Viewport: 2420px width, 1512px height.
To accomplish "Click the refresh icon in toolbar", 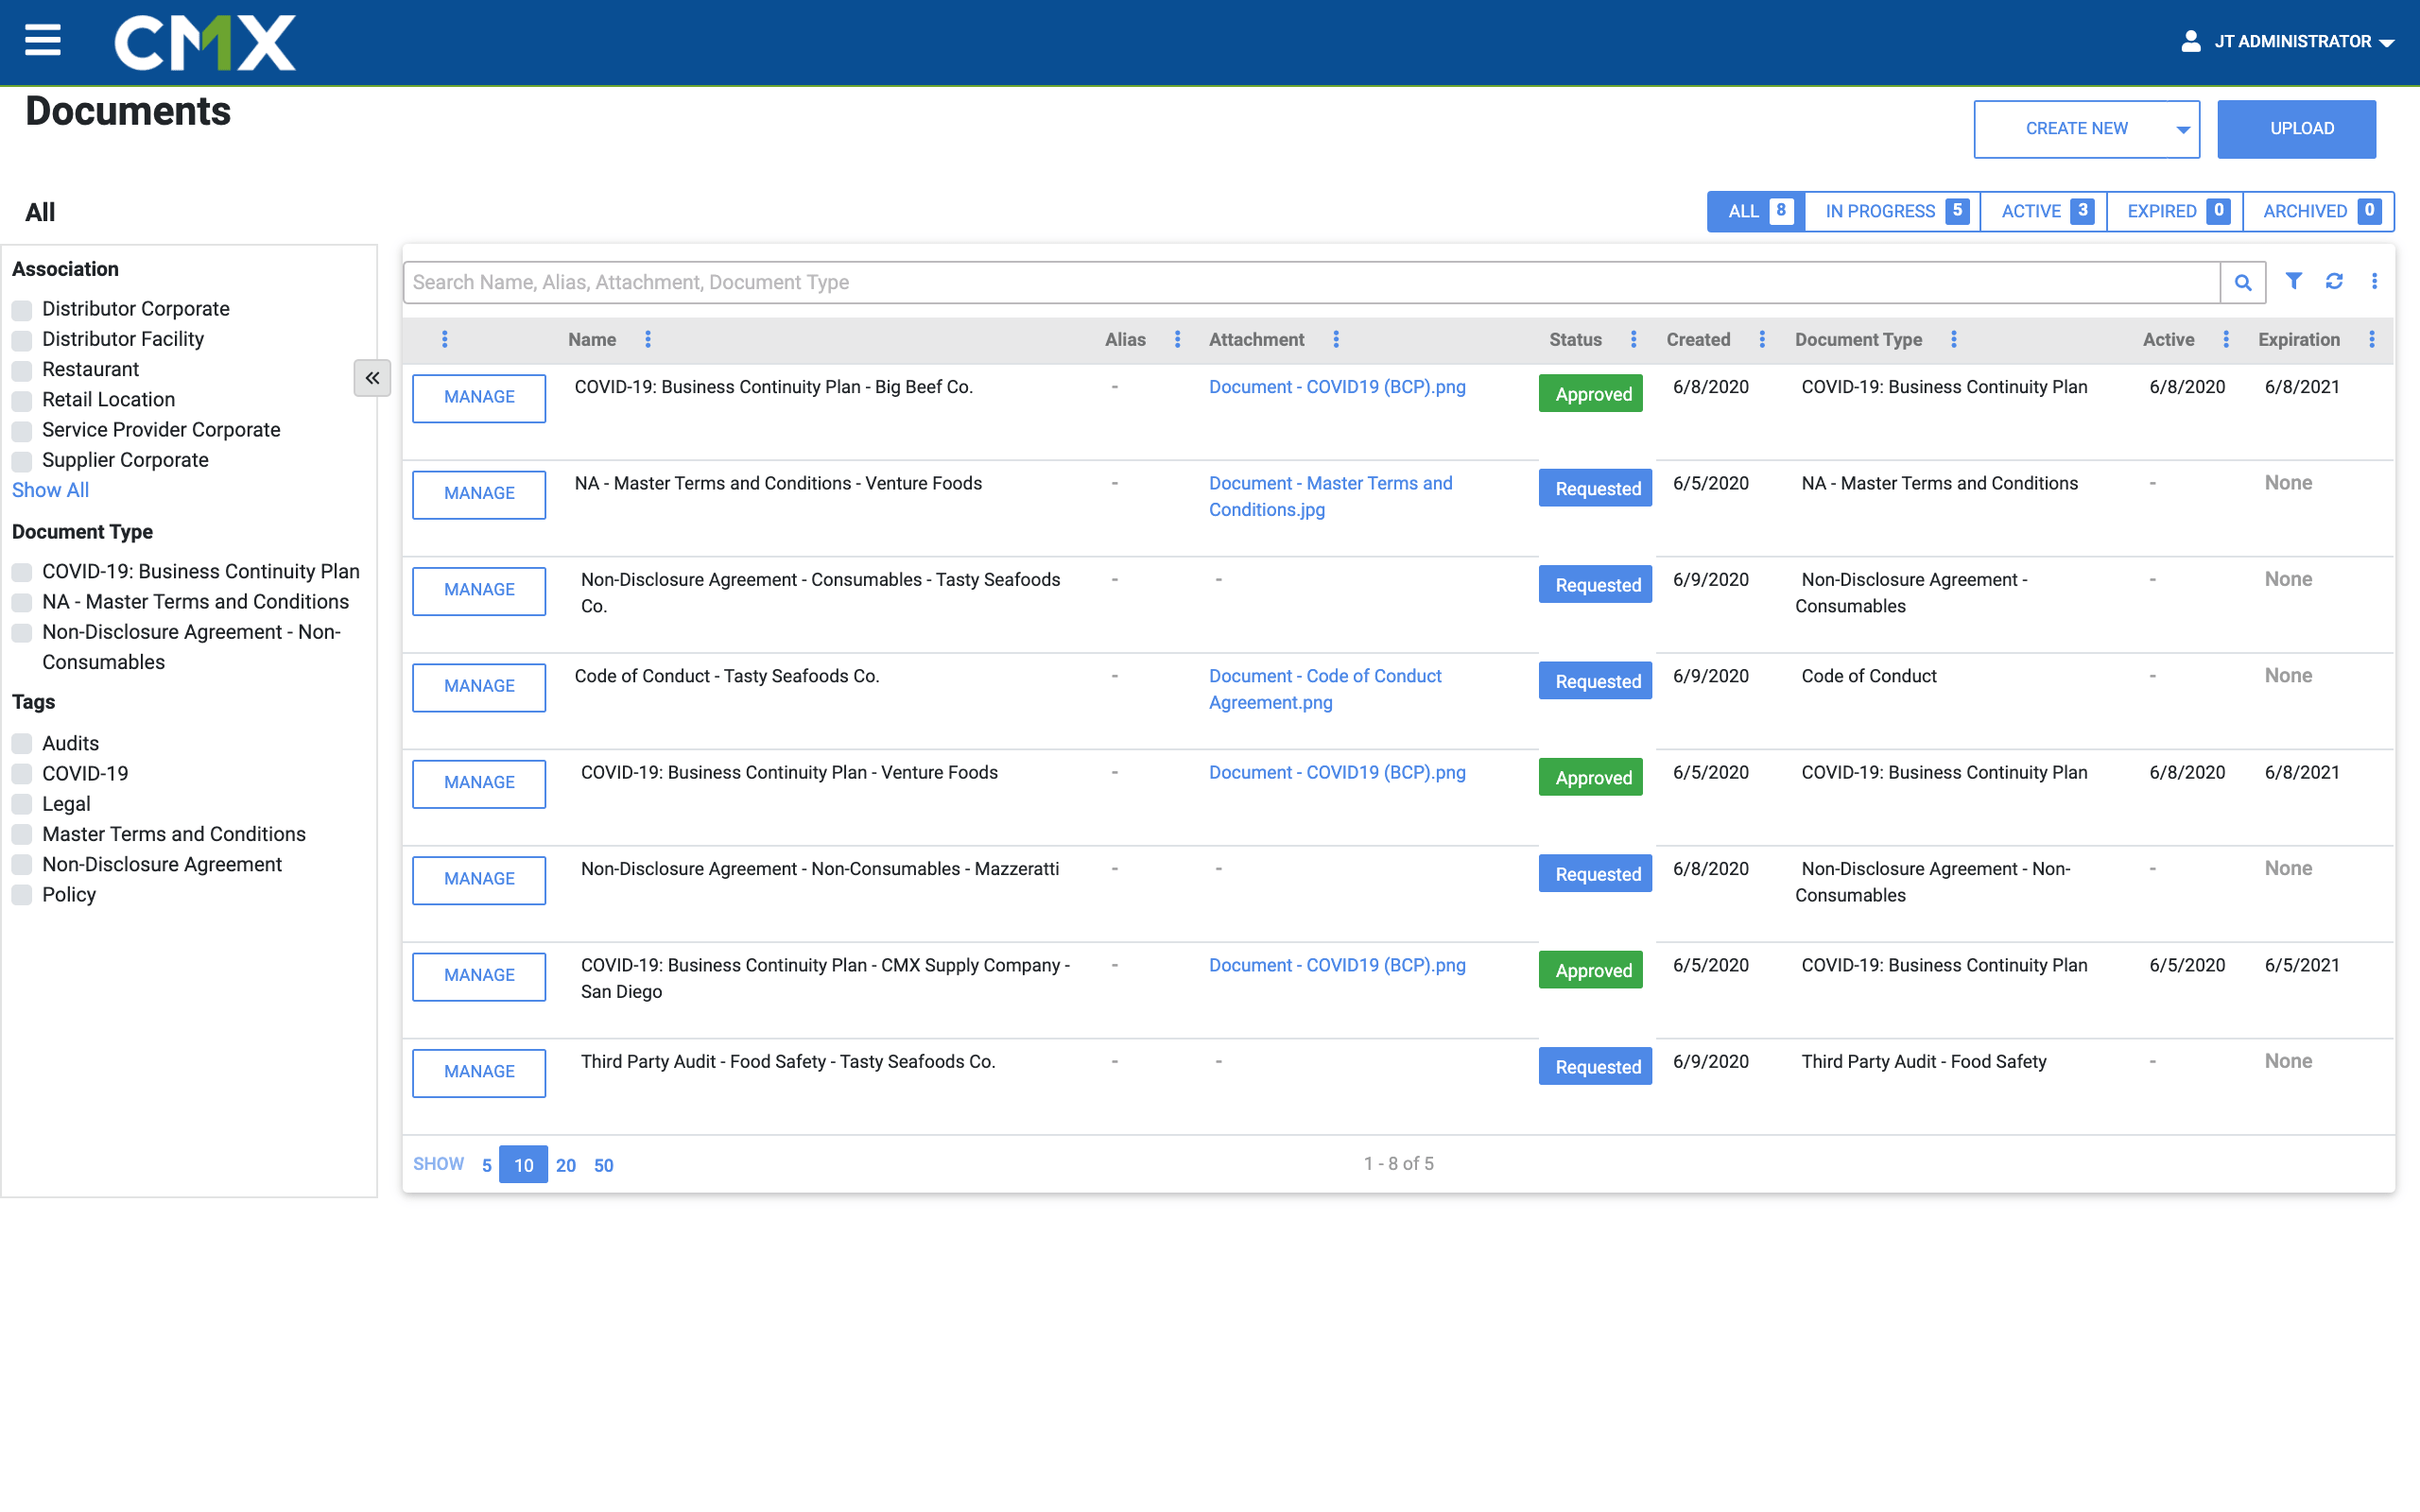I will point(2334,282).
